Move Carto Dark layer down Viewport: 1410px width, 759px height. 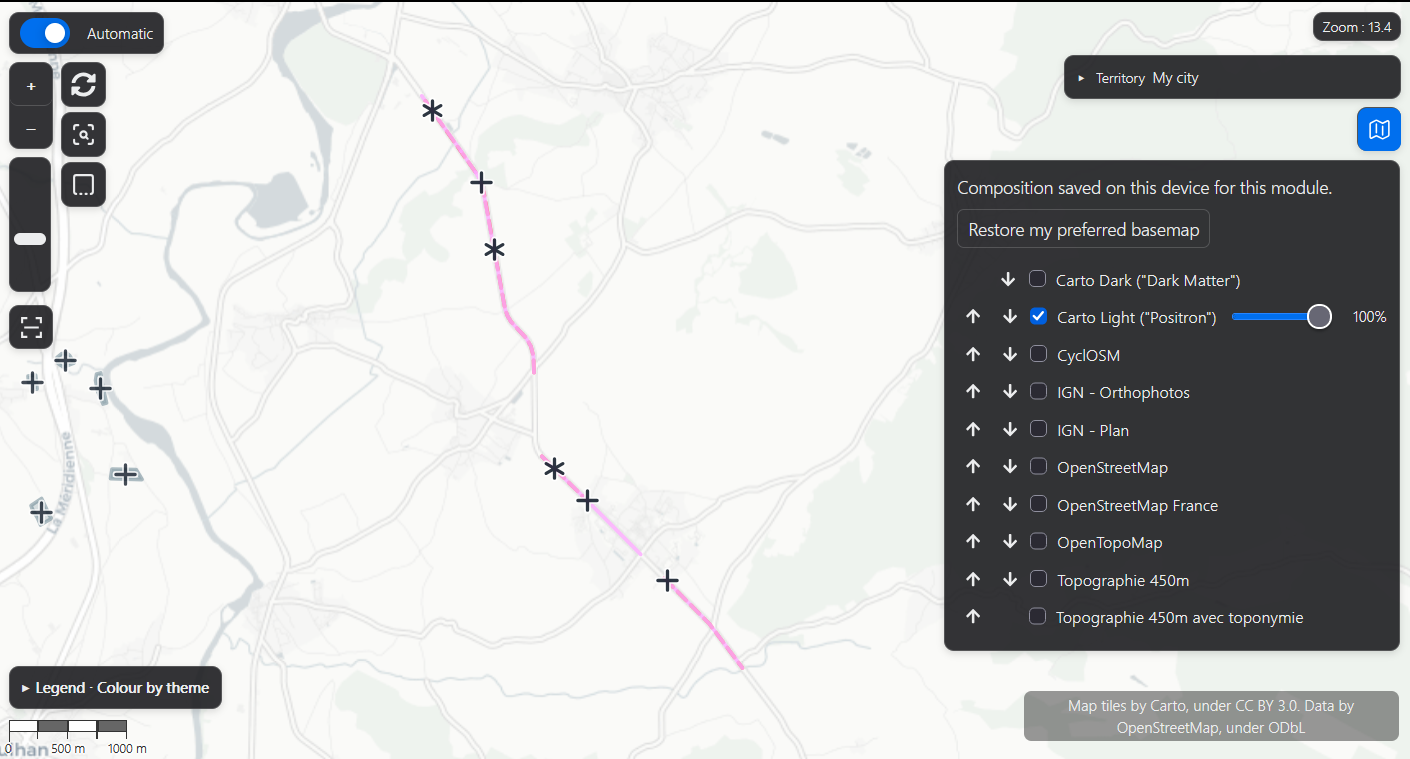click(x=1009, y=280)
